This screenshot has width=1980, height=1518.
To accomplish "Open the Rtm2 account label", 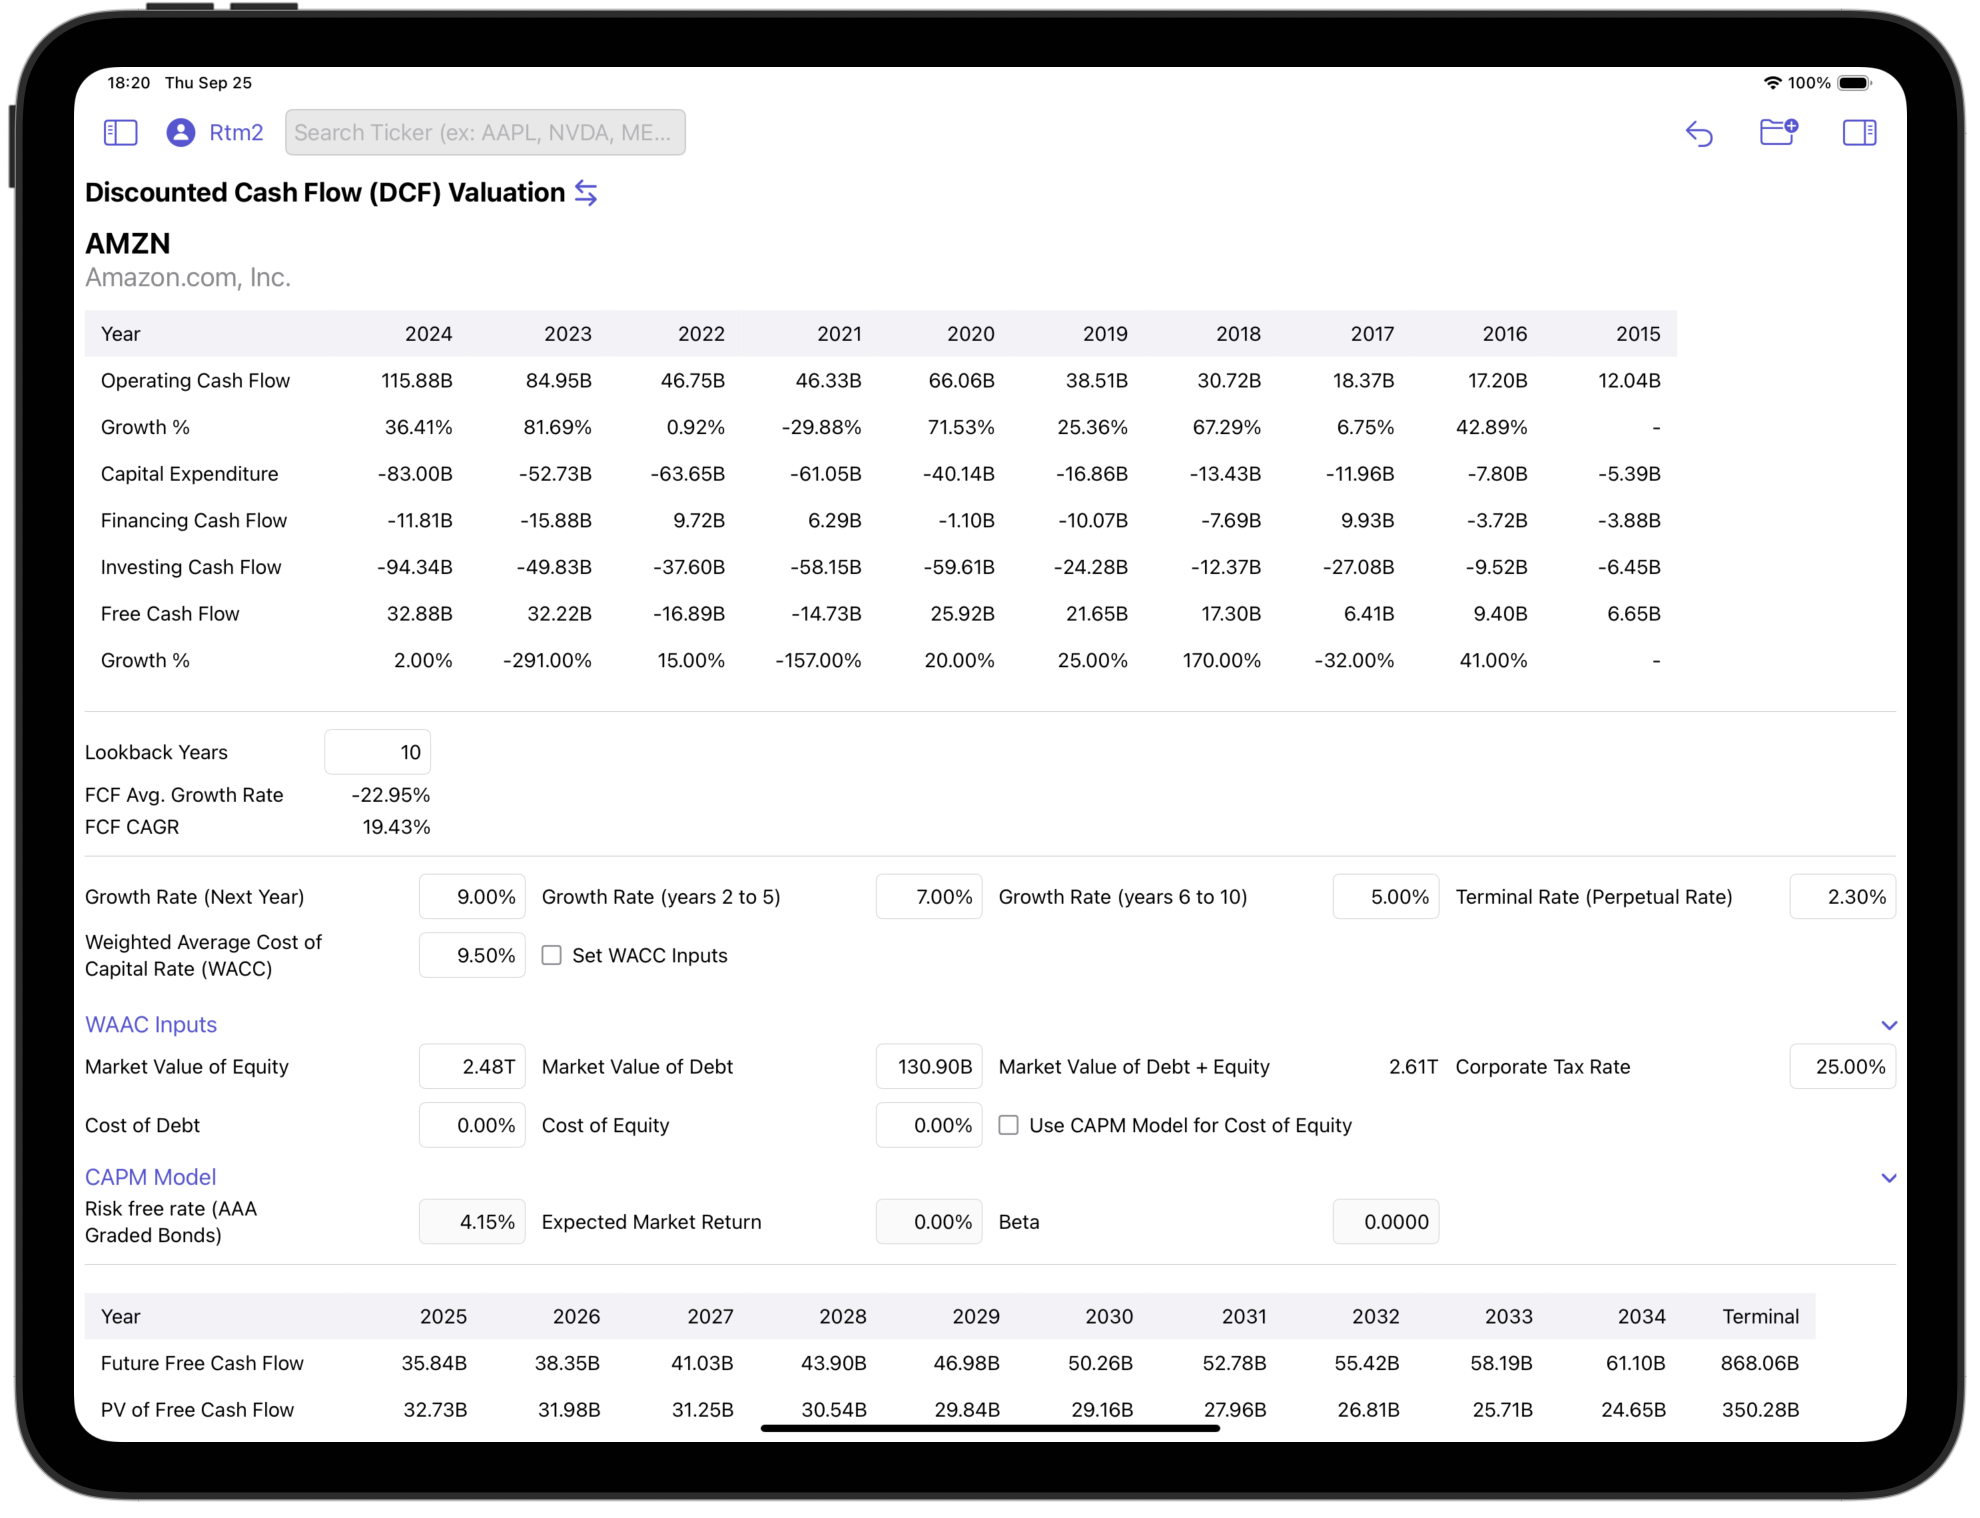I will tap(236, 133).
